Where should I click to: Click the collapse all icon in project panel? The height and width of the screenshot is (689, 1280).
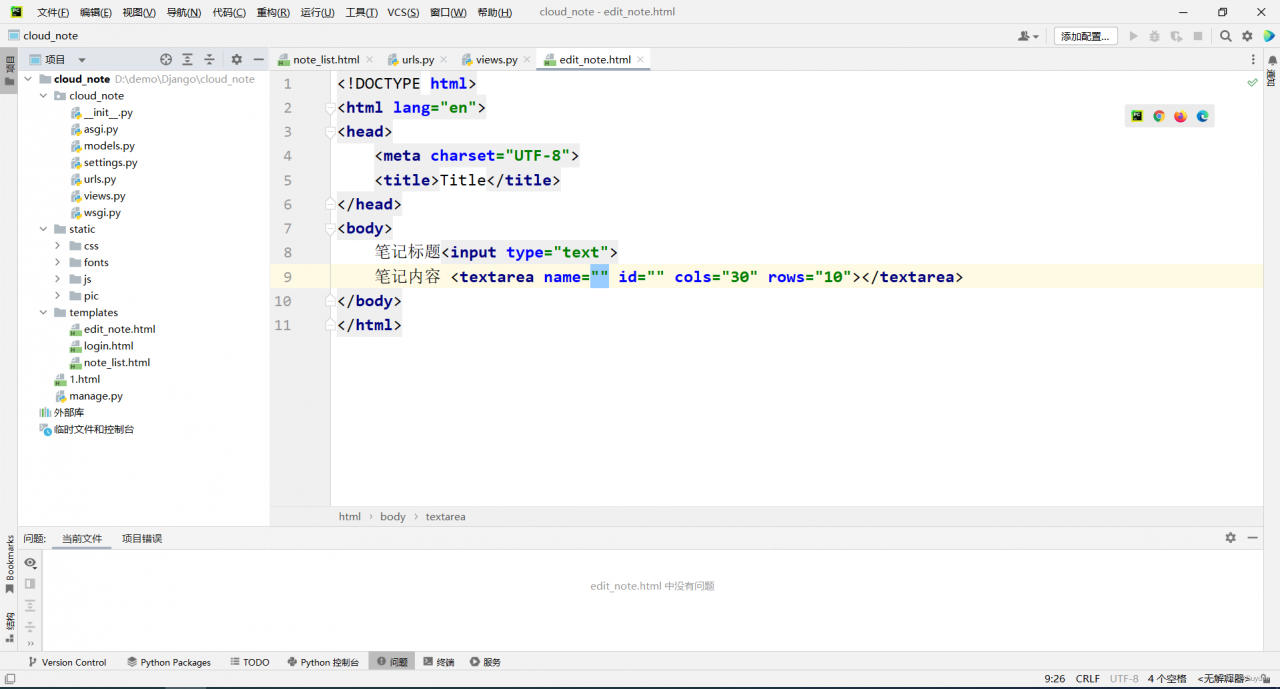(x=209, y=60)
